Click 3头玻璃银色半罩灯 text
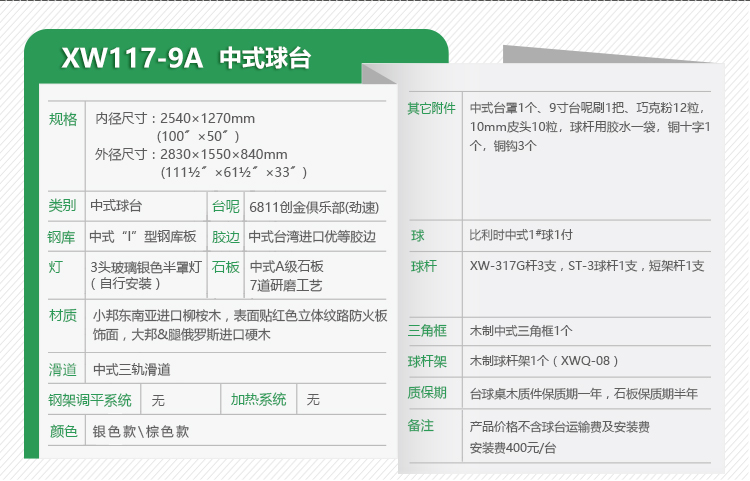Screen dimensions: 750x481 point(146,267)
